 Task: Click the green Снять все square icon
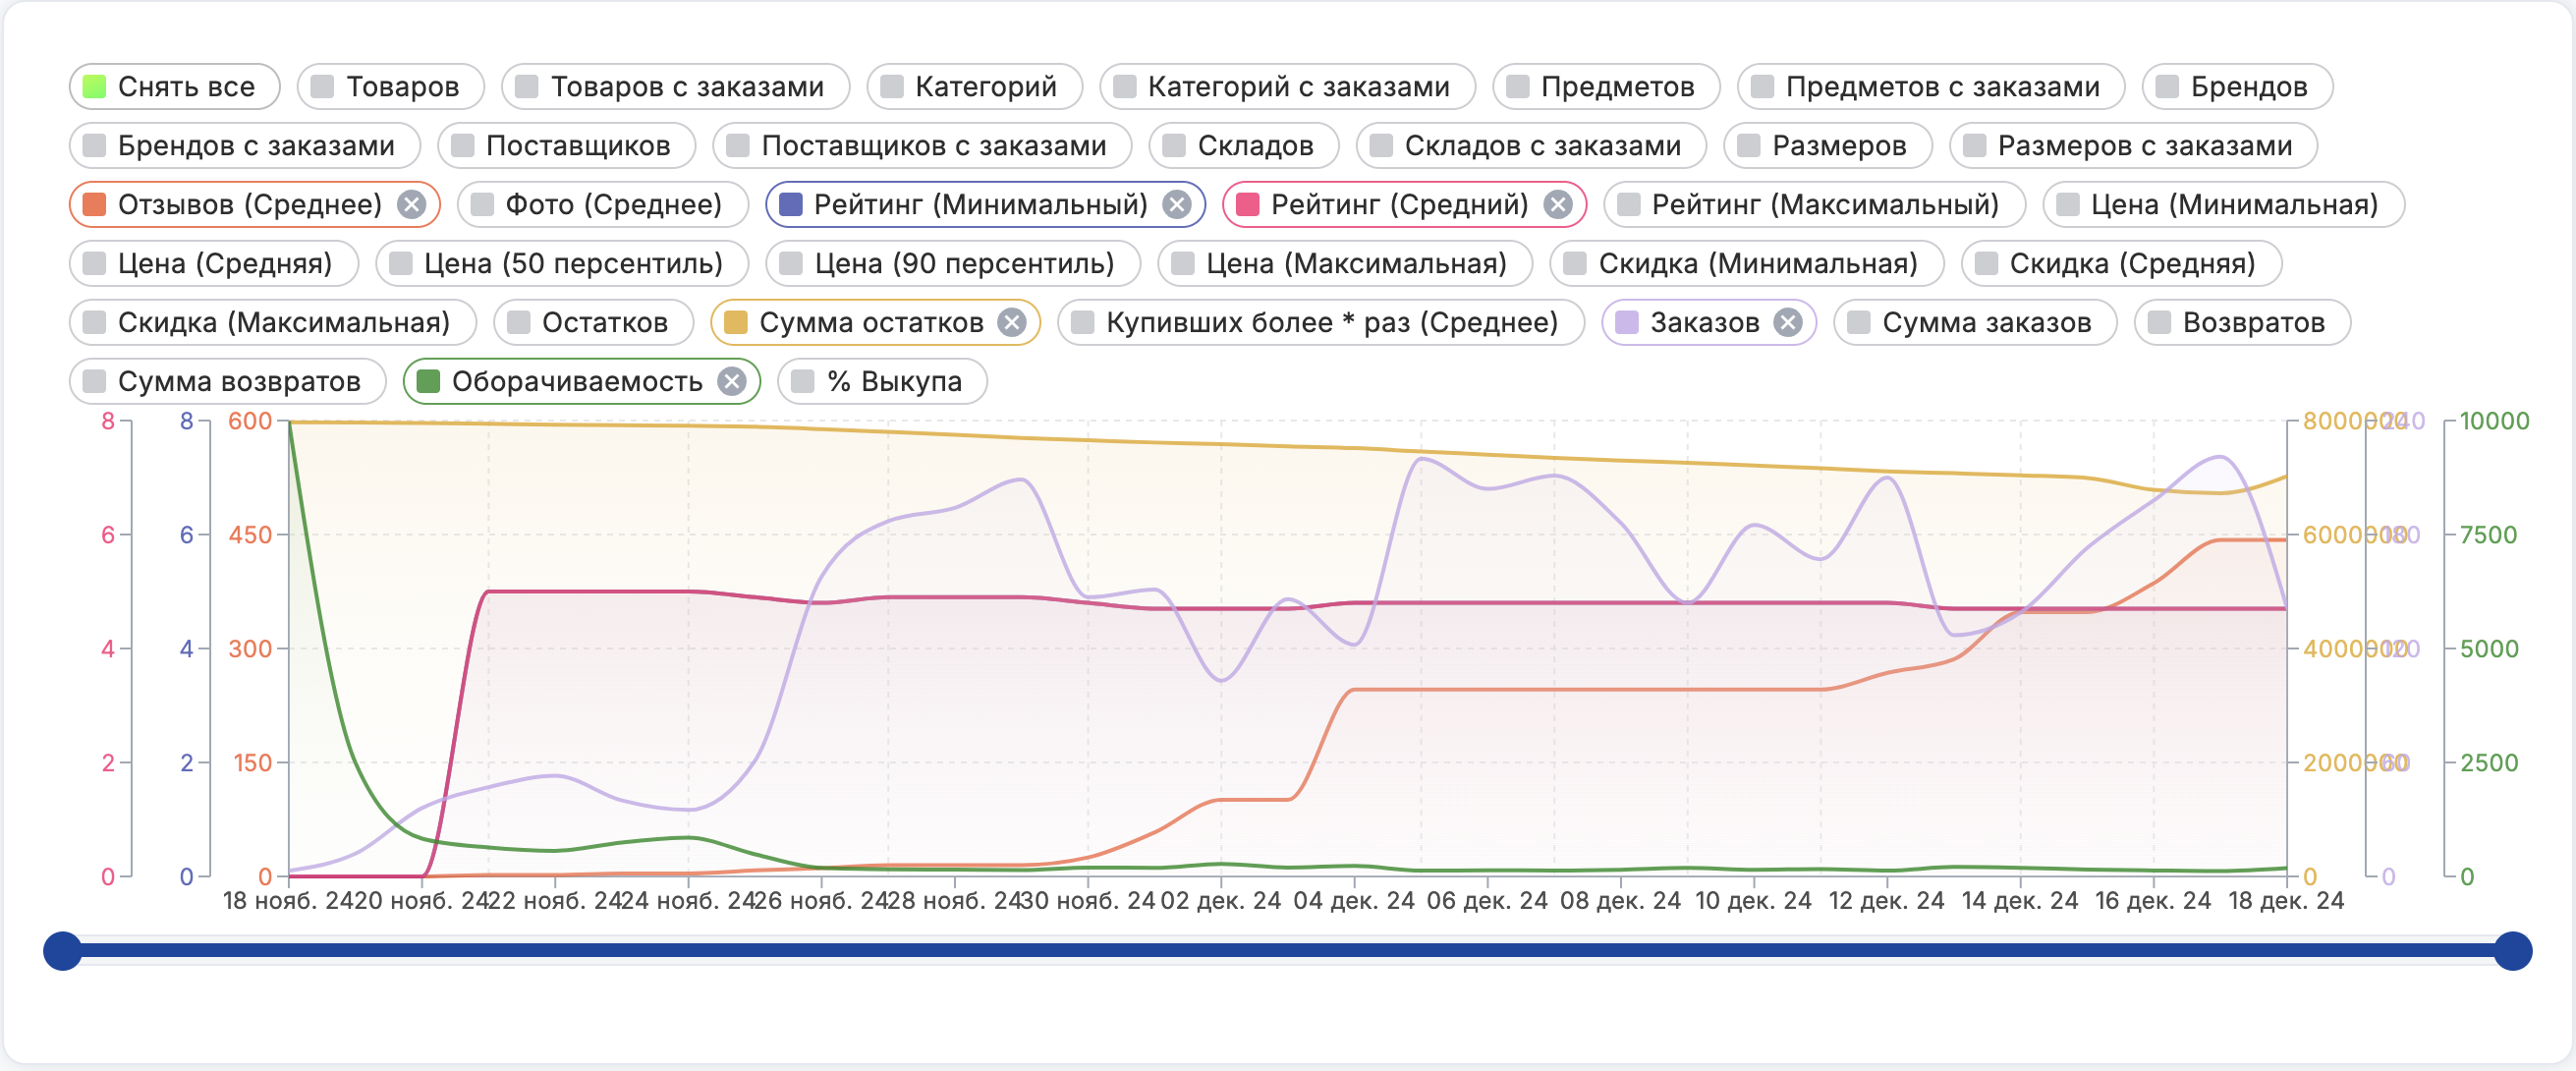(x=94, y=87)
